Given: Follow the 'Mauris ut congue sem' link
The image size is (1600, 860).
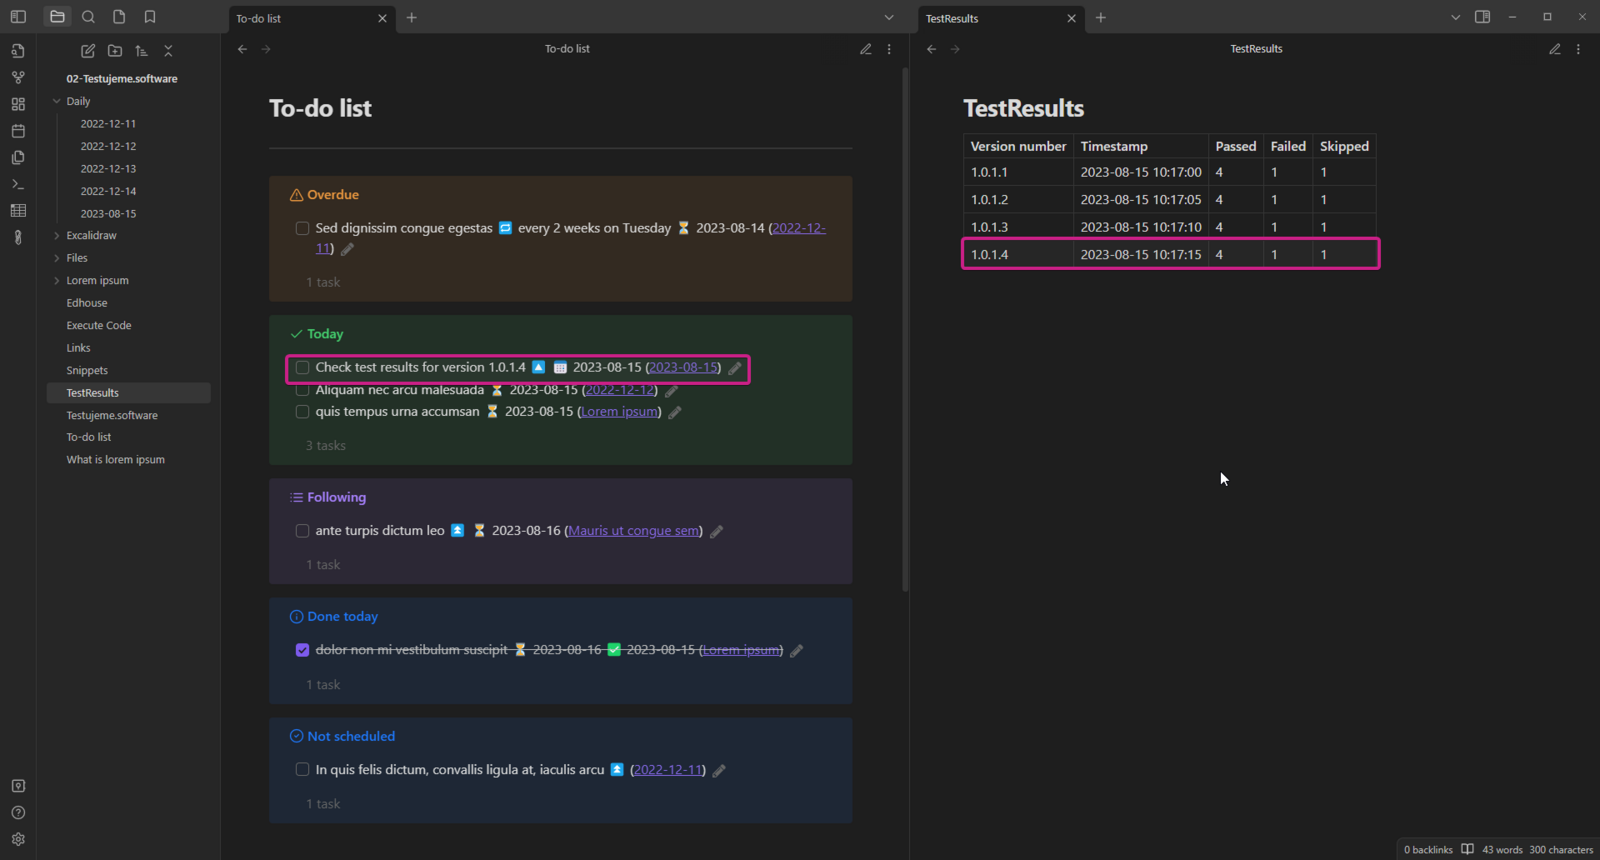Looking at the screenshot, I should coord(633,531).
